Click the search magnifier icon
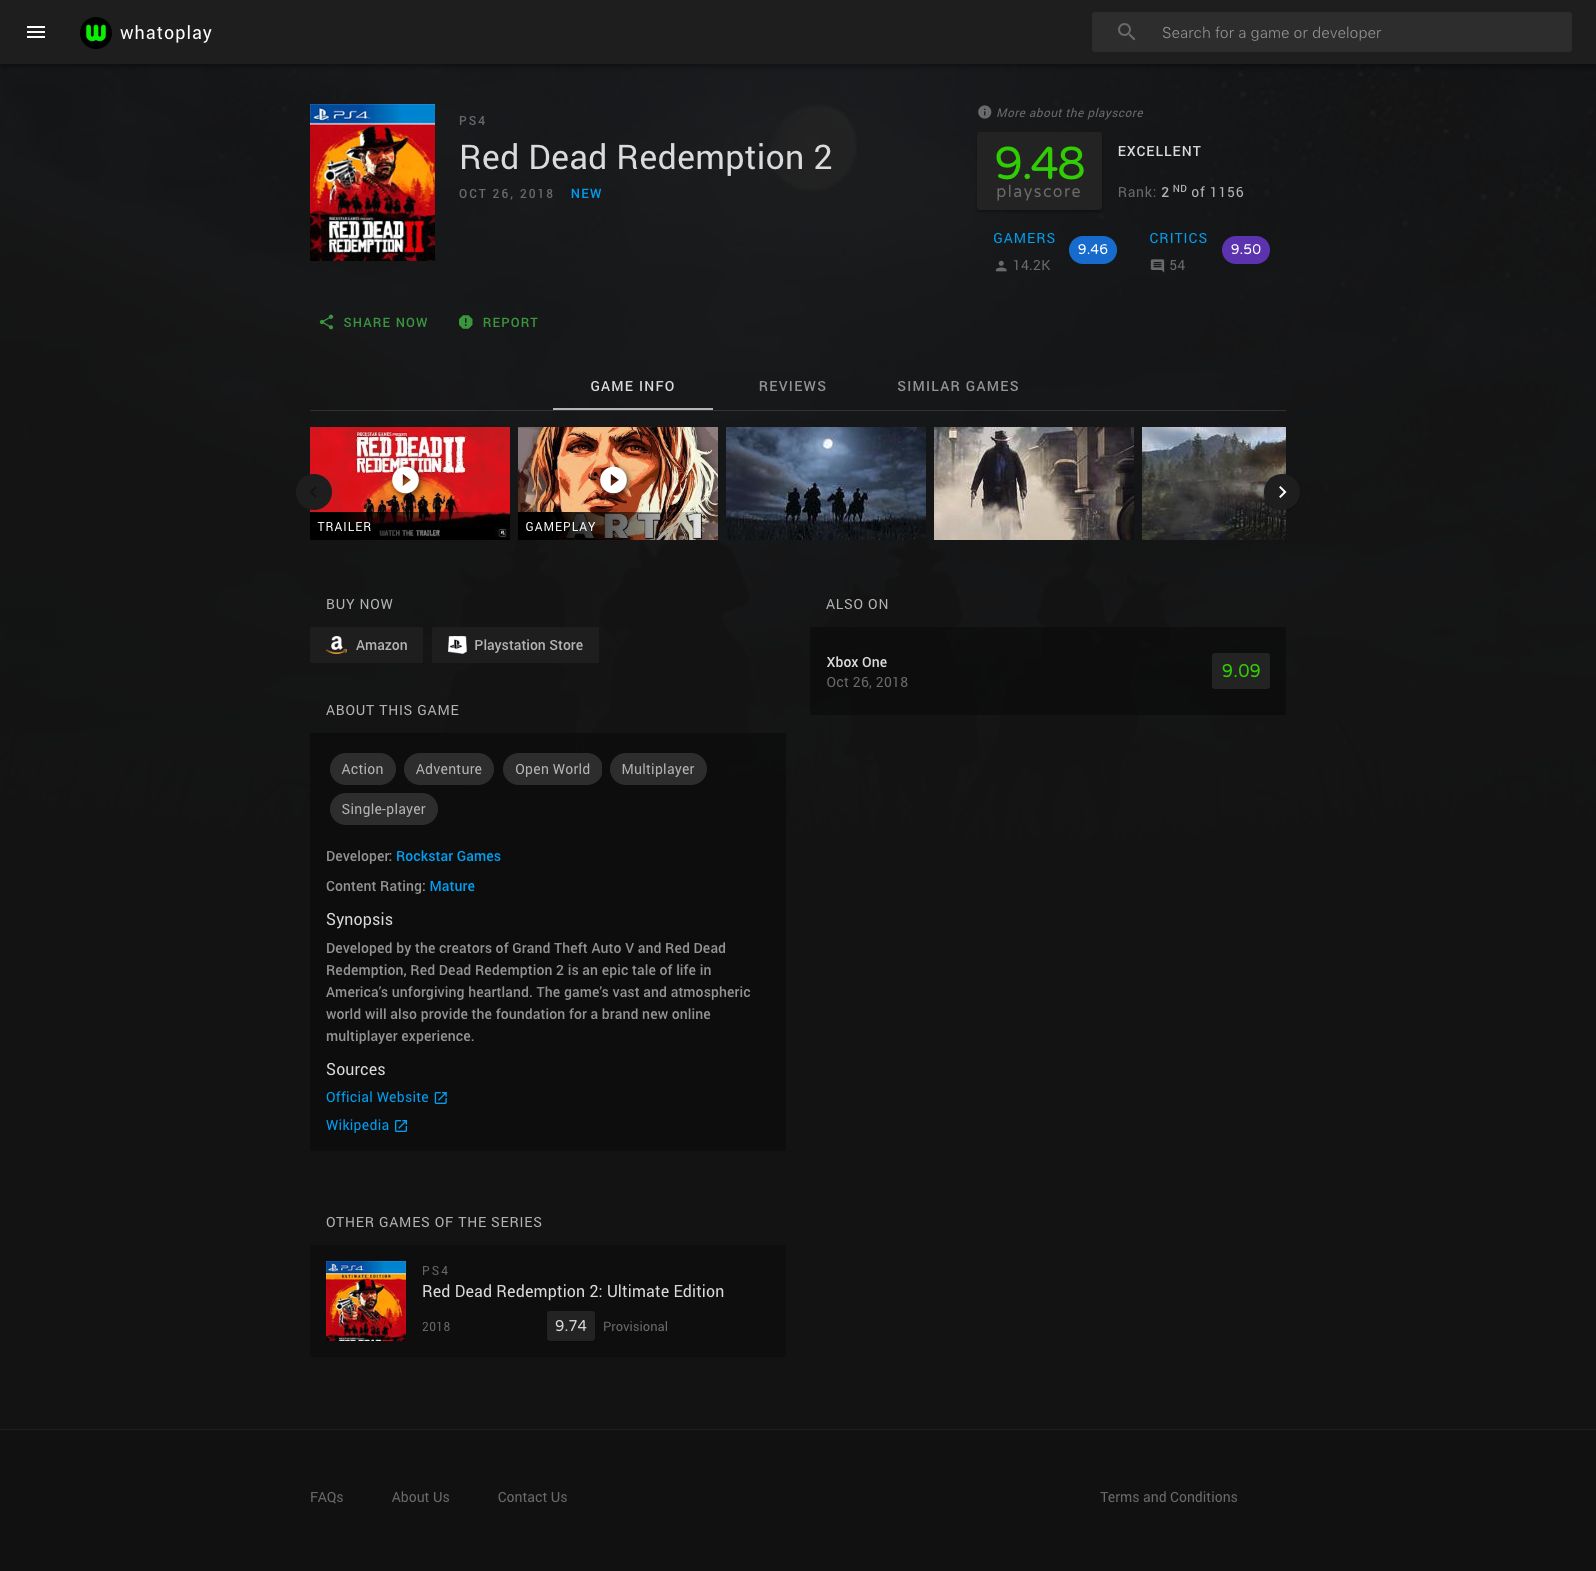 [1126, 32]
